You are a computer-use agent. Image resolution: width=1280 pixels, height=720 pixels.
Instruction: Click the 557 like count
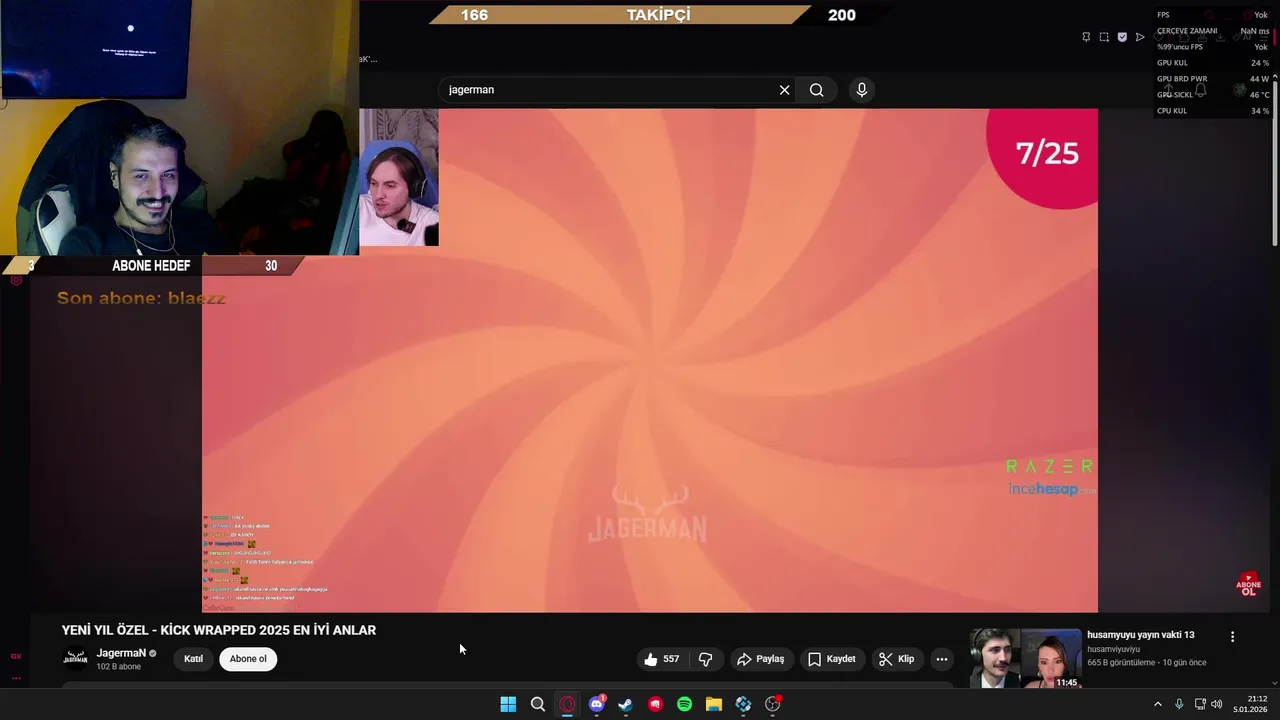click(671, 659)
